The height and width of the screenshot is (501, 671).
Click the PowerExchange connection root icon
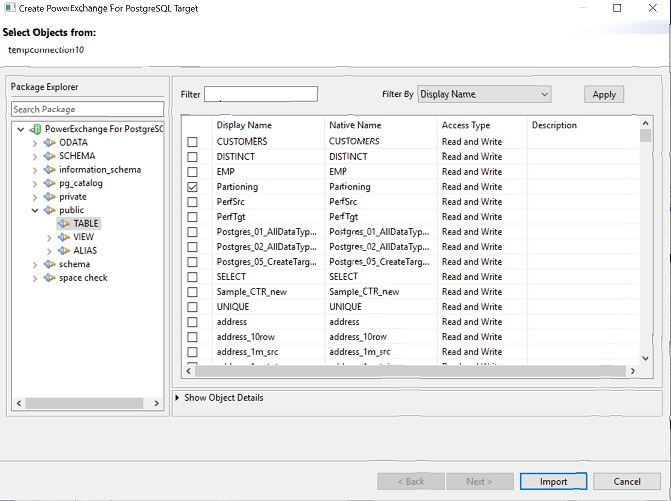[x=37, y=129]
